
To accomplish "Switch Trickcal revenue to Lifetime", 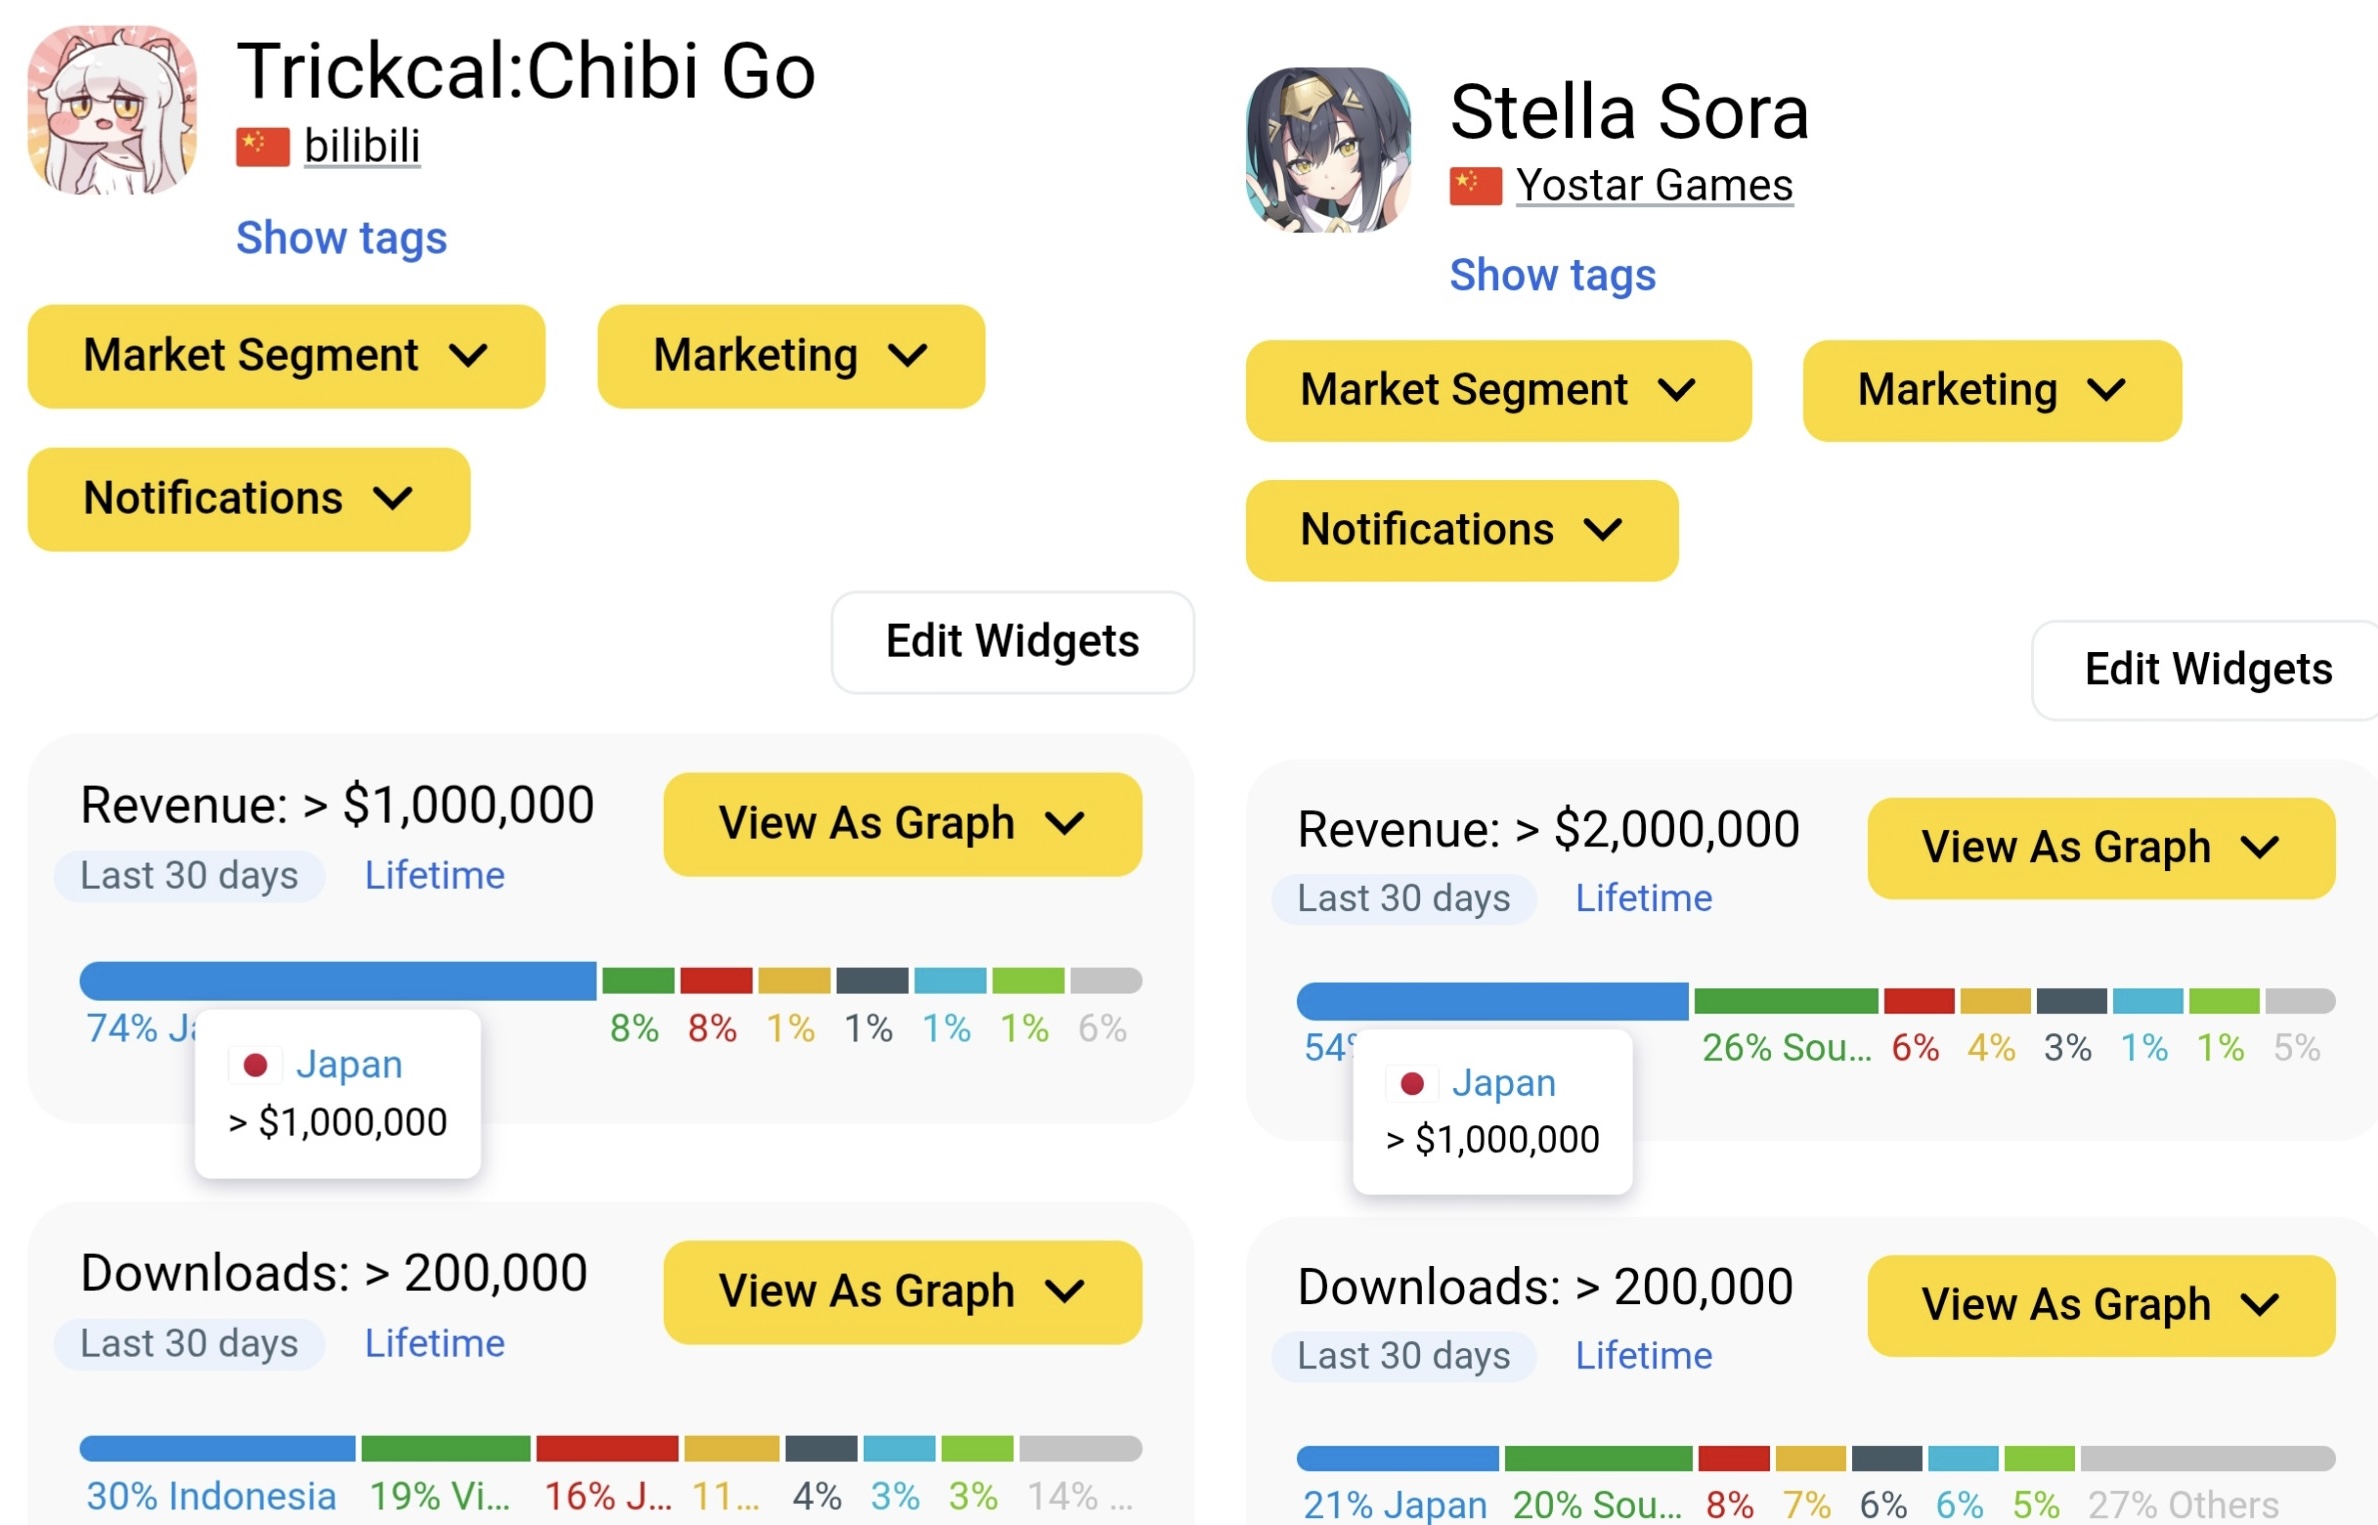I will tap(434, 876).
